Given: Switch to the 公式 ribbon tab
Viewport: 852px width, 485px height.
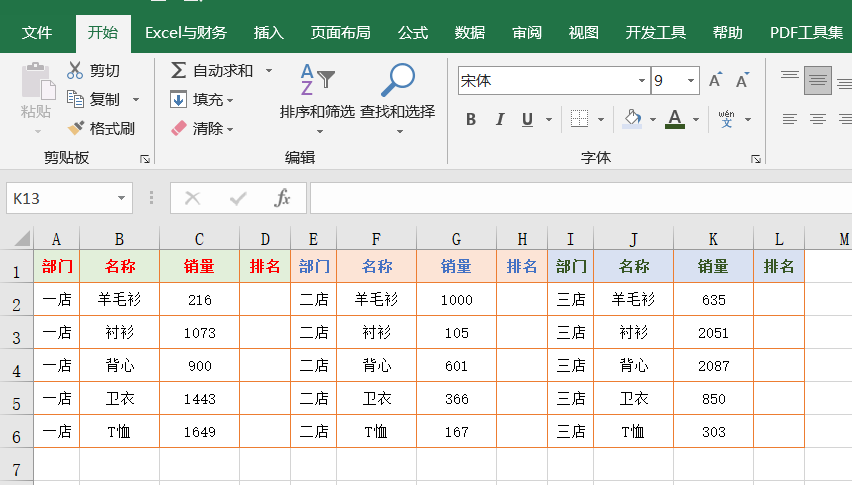Looking at the screenshot, I should (413, 32).
